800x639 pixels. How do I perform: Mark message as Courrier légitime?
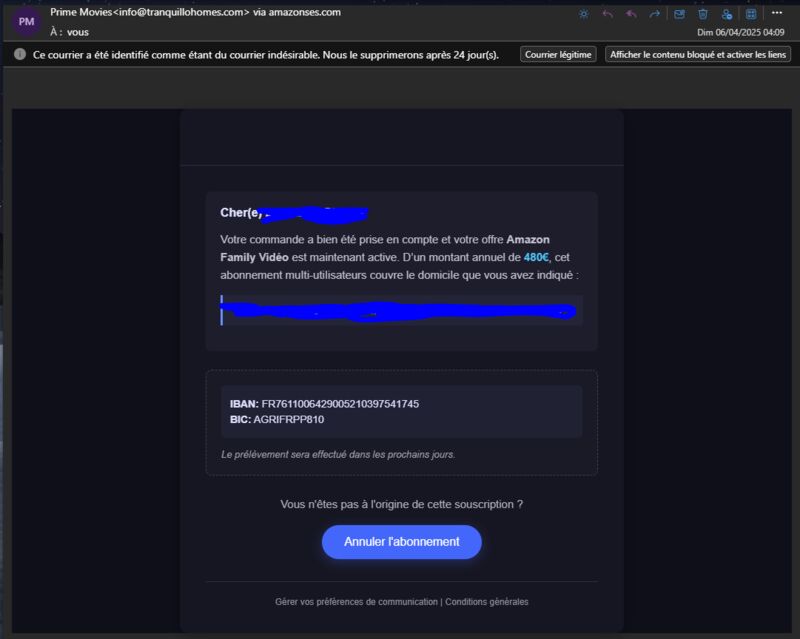coord(558,55)
